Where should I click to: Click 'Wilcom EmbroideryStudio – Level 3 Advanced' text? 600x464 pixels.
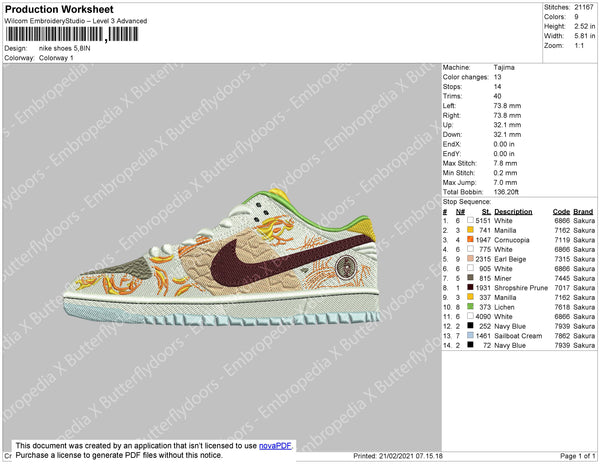(76, 21)
